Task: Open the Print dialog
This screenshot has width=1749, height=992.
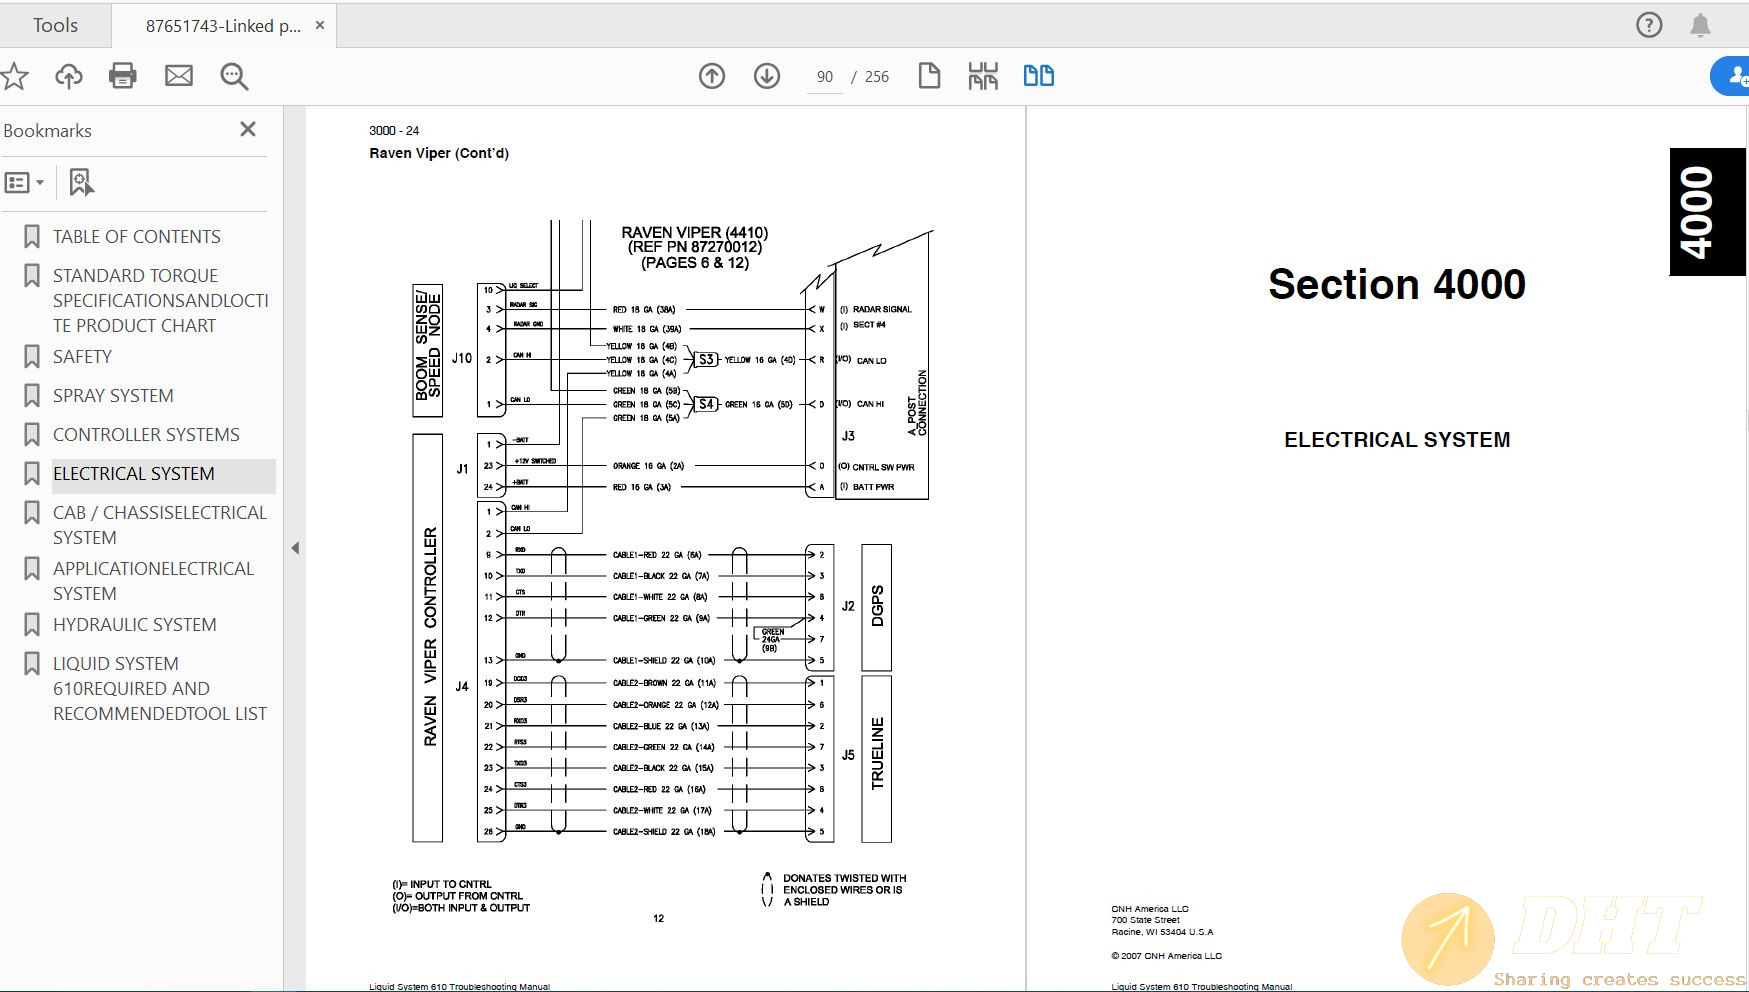Action: pyautogui.click(x=123, y=76)
